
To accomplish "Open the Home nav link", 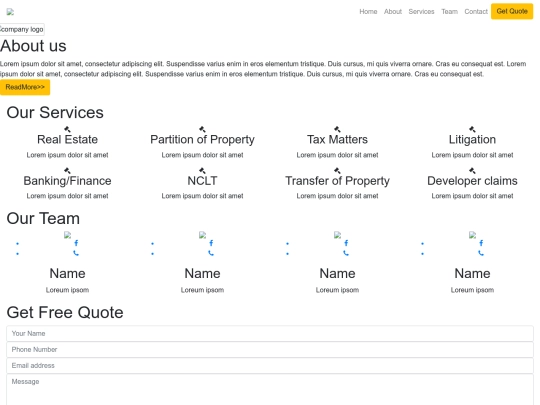I will click(x=368, y=12).
